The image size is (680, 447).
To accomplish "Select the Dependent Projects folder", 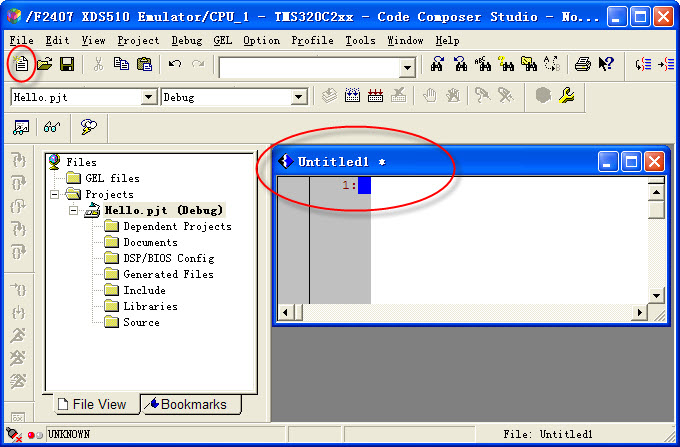I will [x=168, y=226].
